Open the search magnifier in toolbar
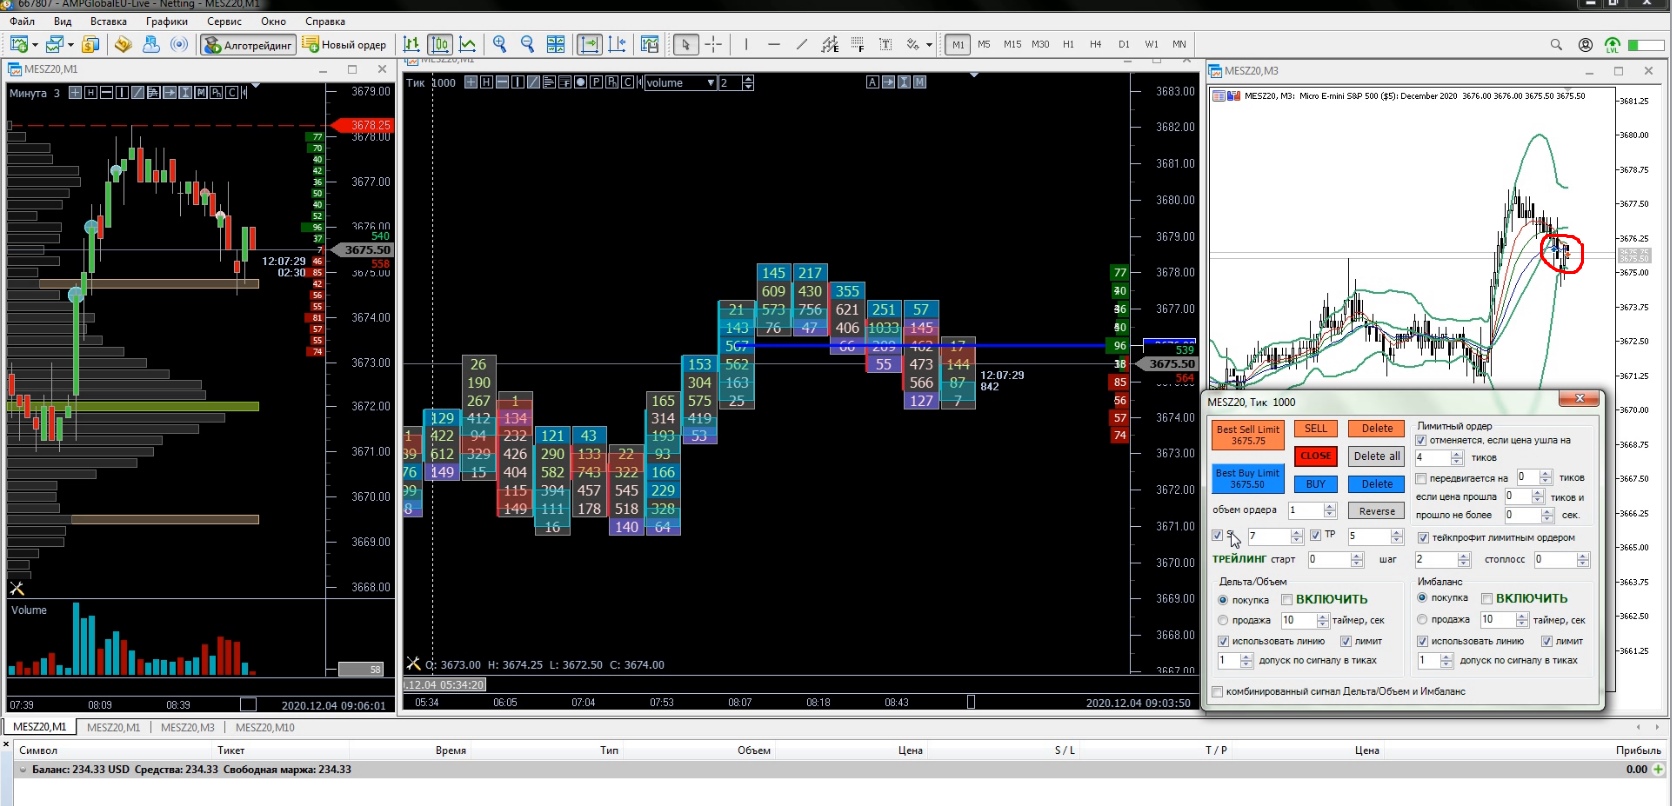The width and height of the screenshot is (1672, 806). [x=1556, y=44]
